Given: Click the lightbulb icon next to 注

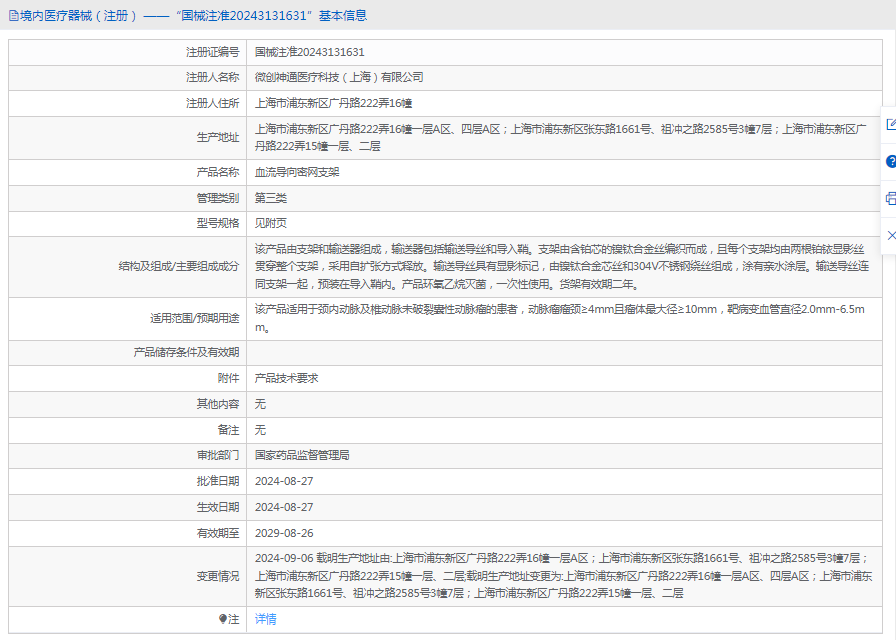Looking at the screenshot, I should click(223, 619).
